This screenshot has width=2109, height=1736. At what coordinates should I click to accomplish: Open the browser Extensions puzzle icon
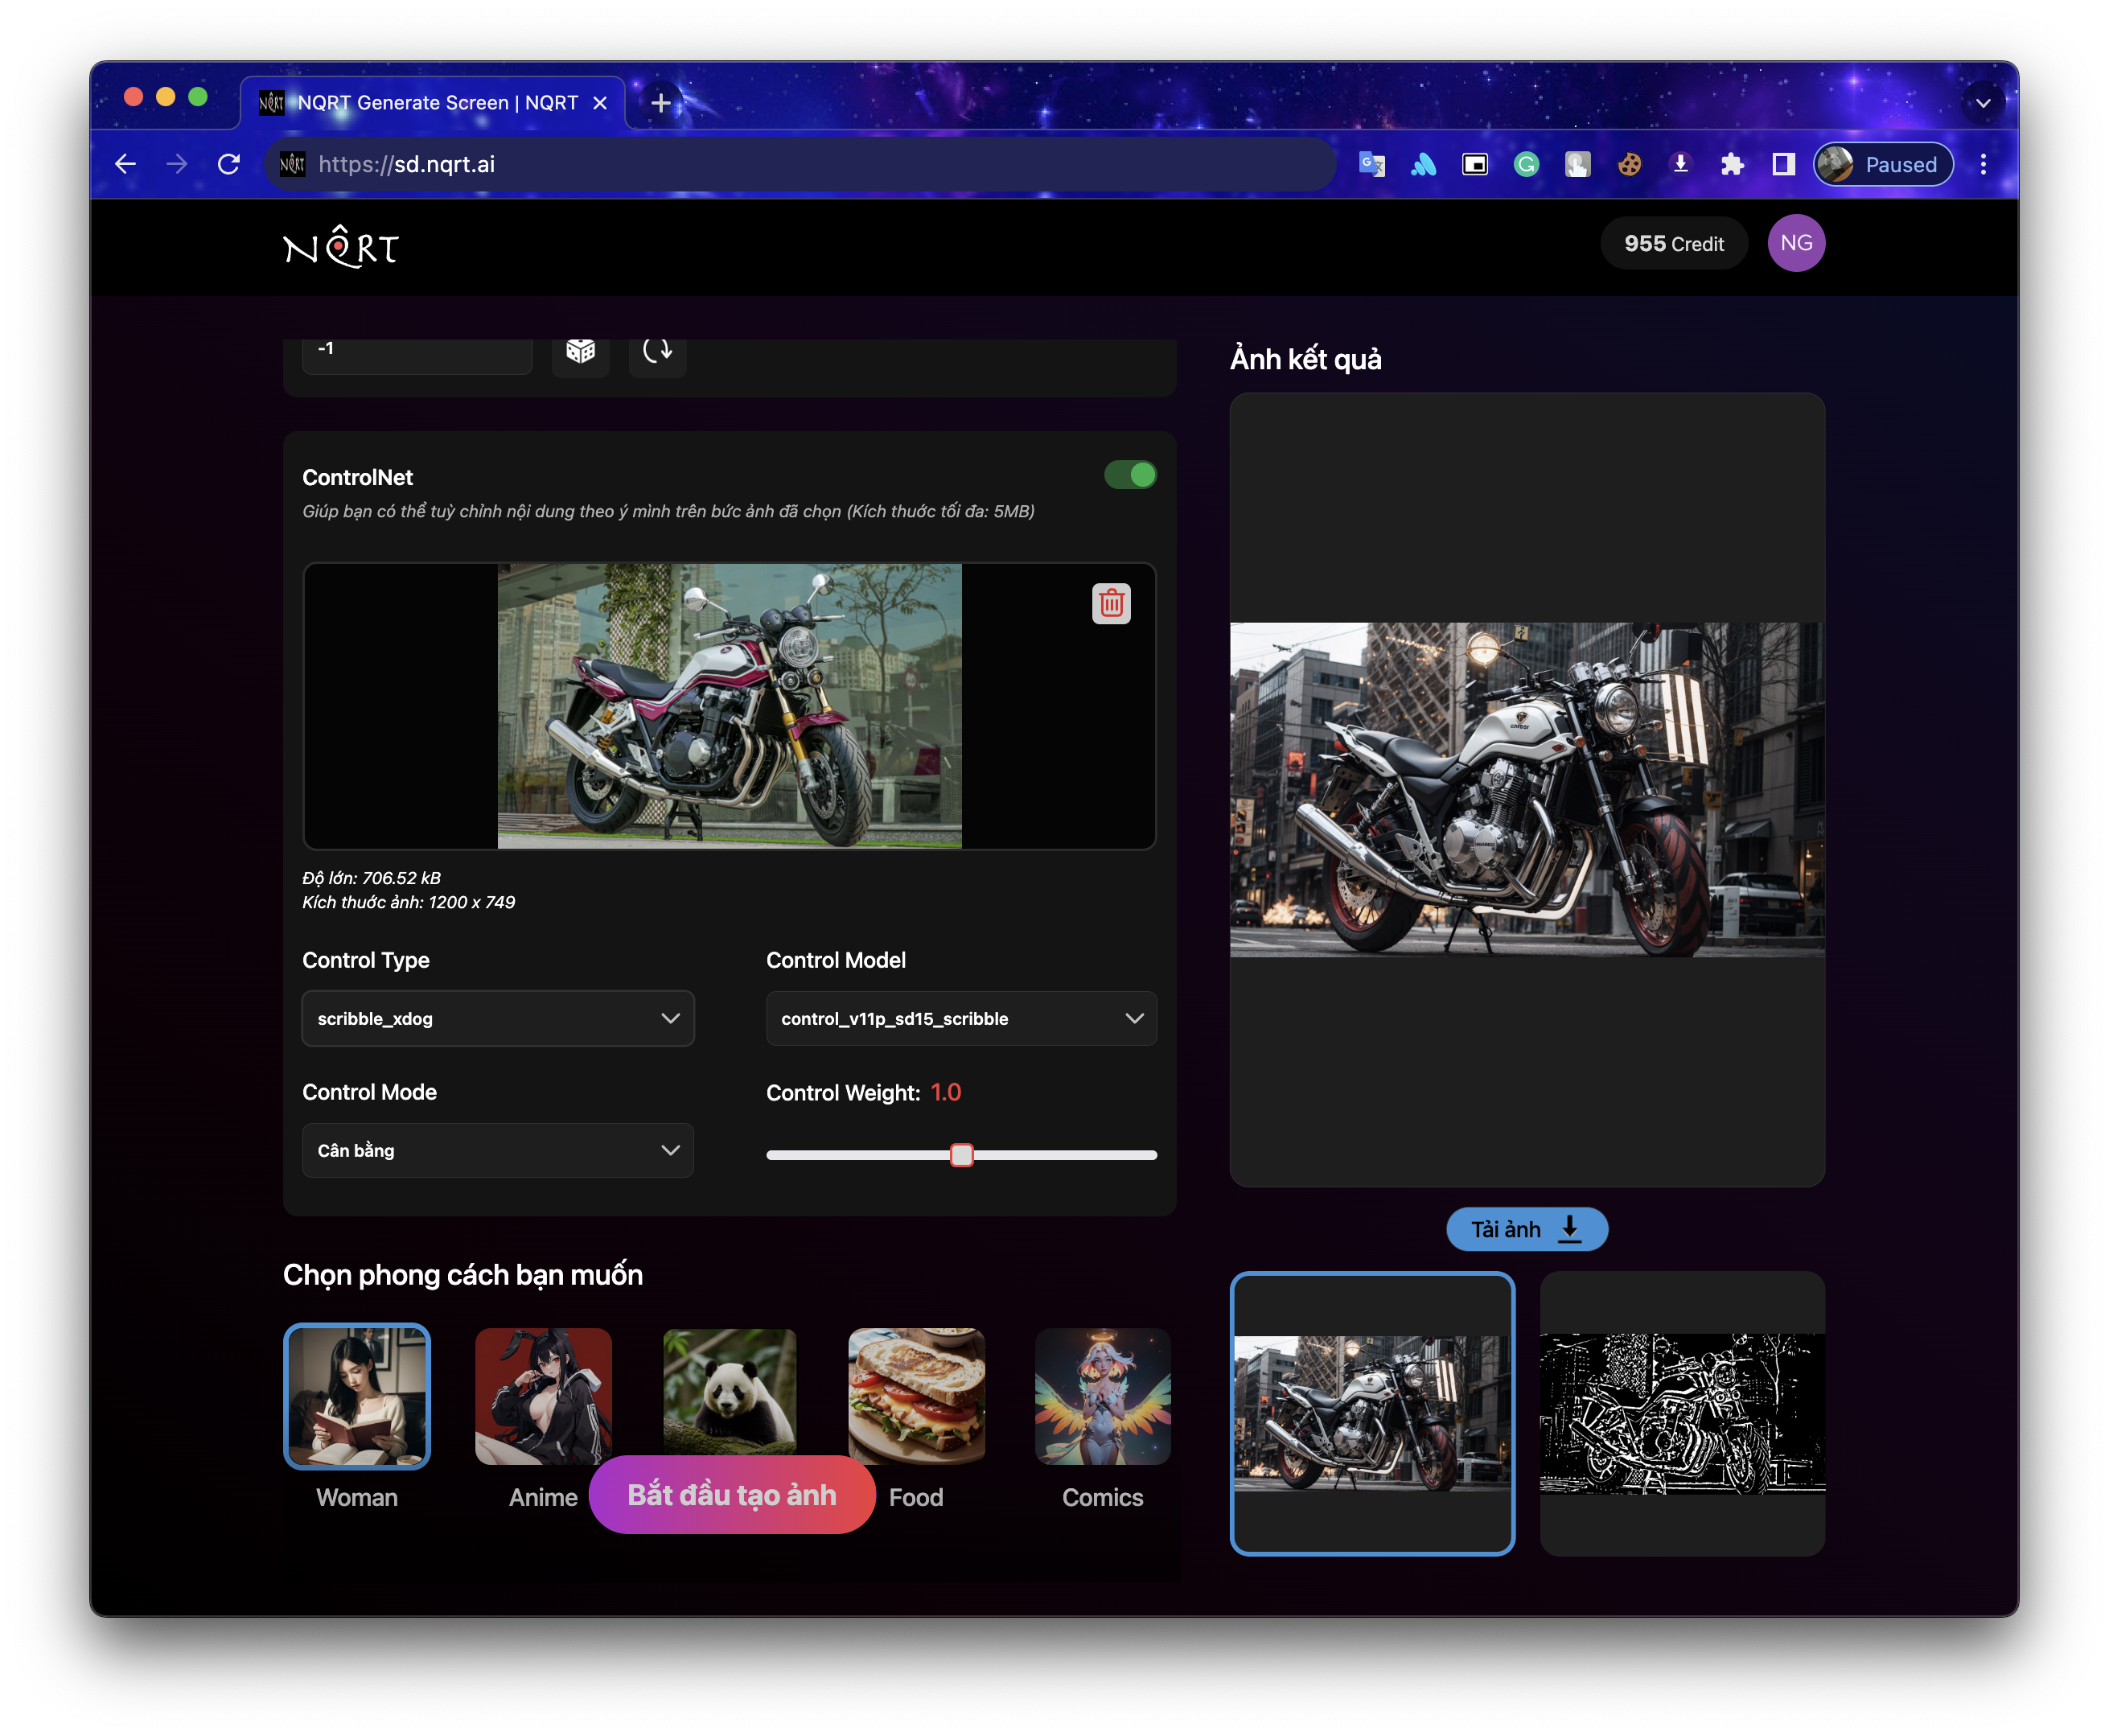pyautogui.click(x=1731, y=164)
